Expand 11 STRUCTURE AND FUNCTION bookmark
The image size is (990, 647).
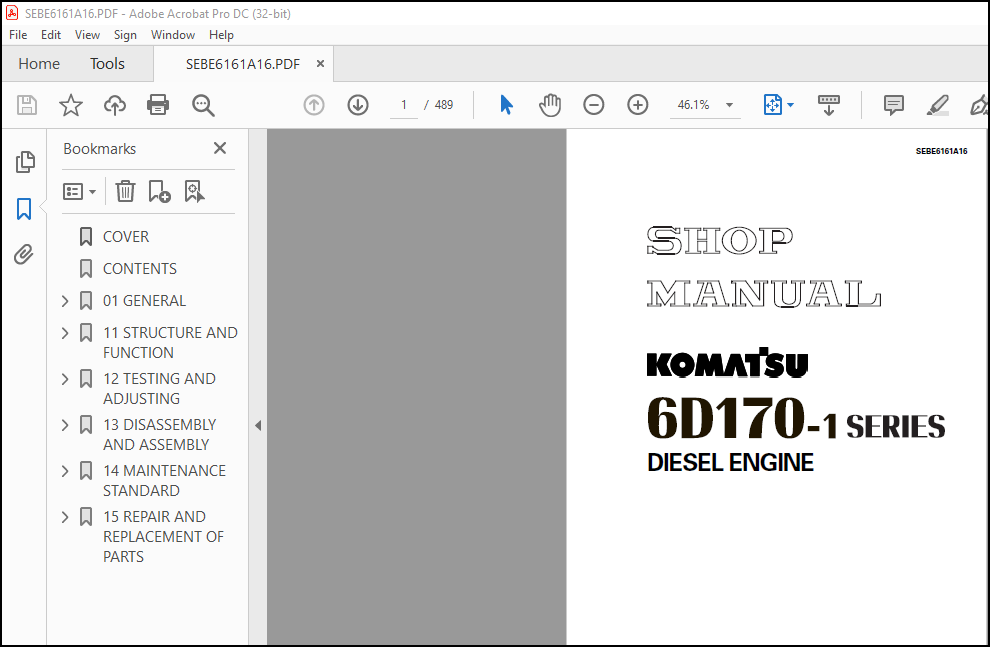[x=65, y=333]
